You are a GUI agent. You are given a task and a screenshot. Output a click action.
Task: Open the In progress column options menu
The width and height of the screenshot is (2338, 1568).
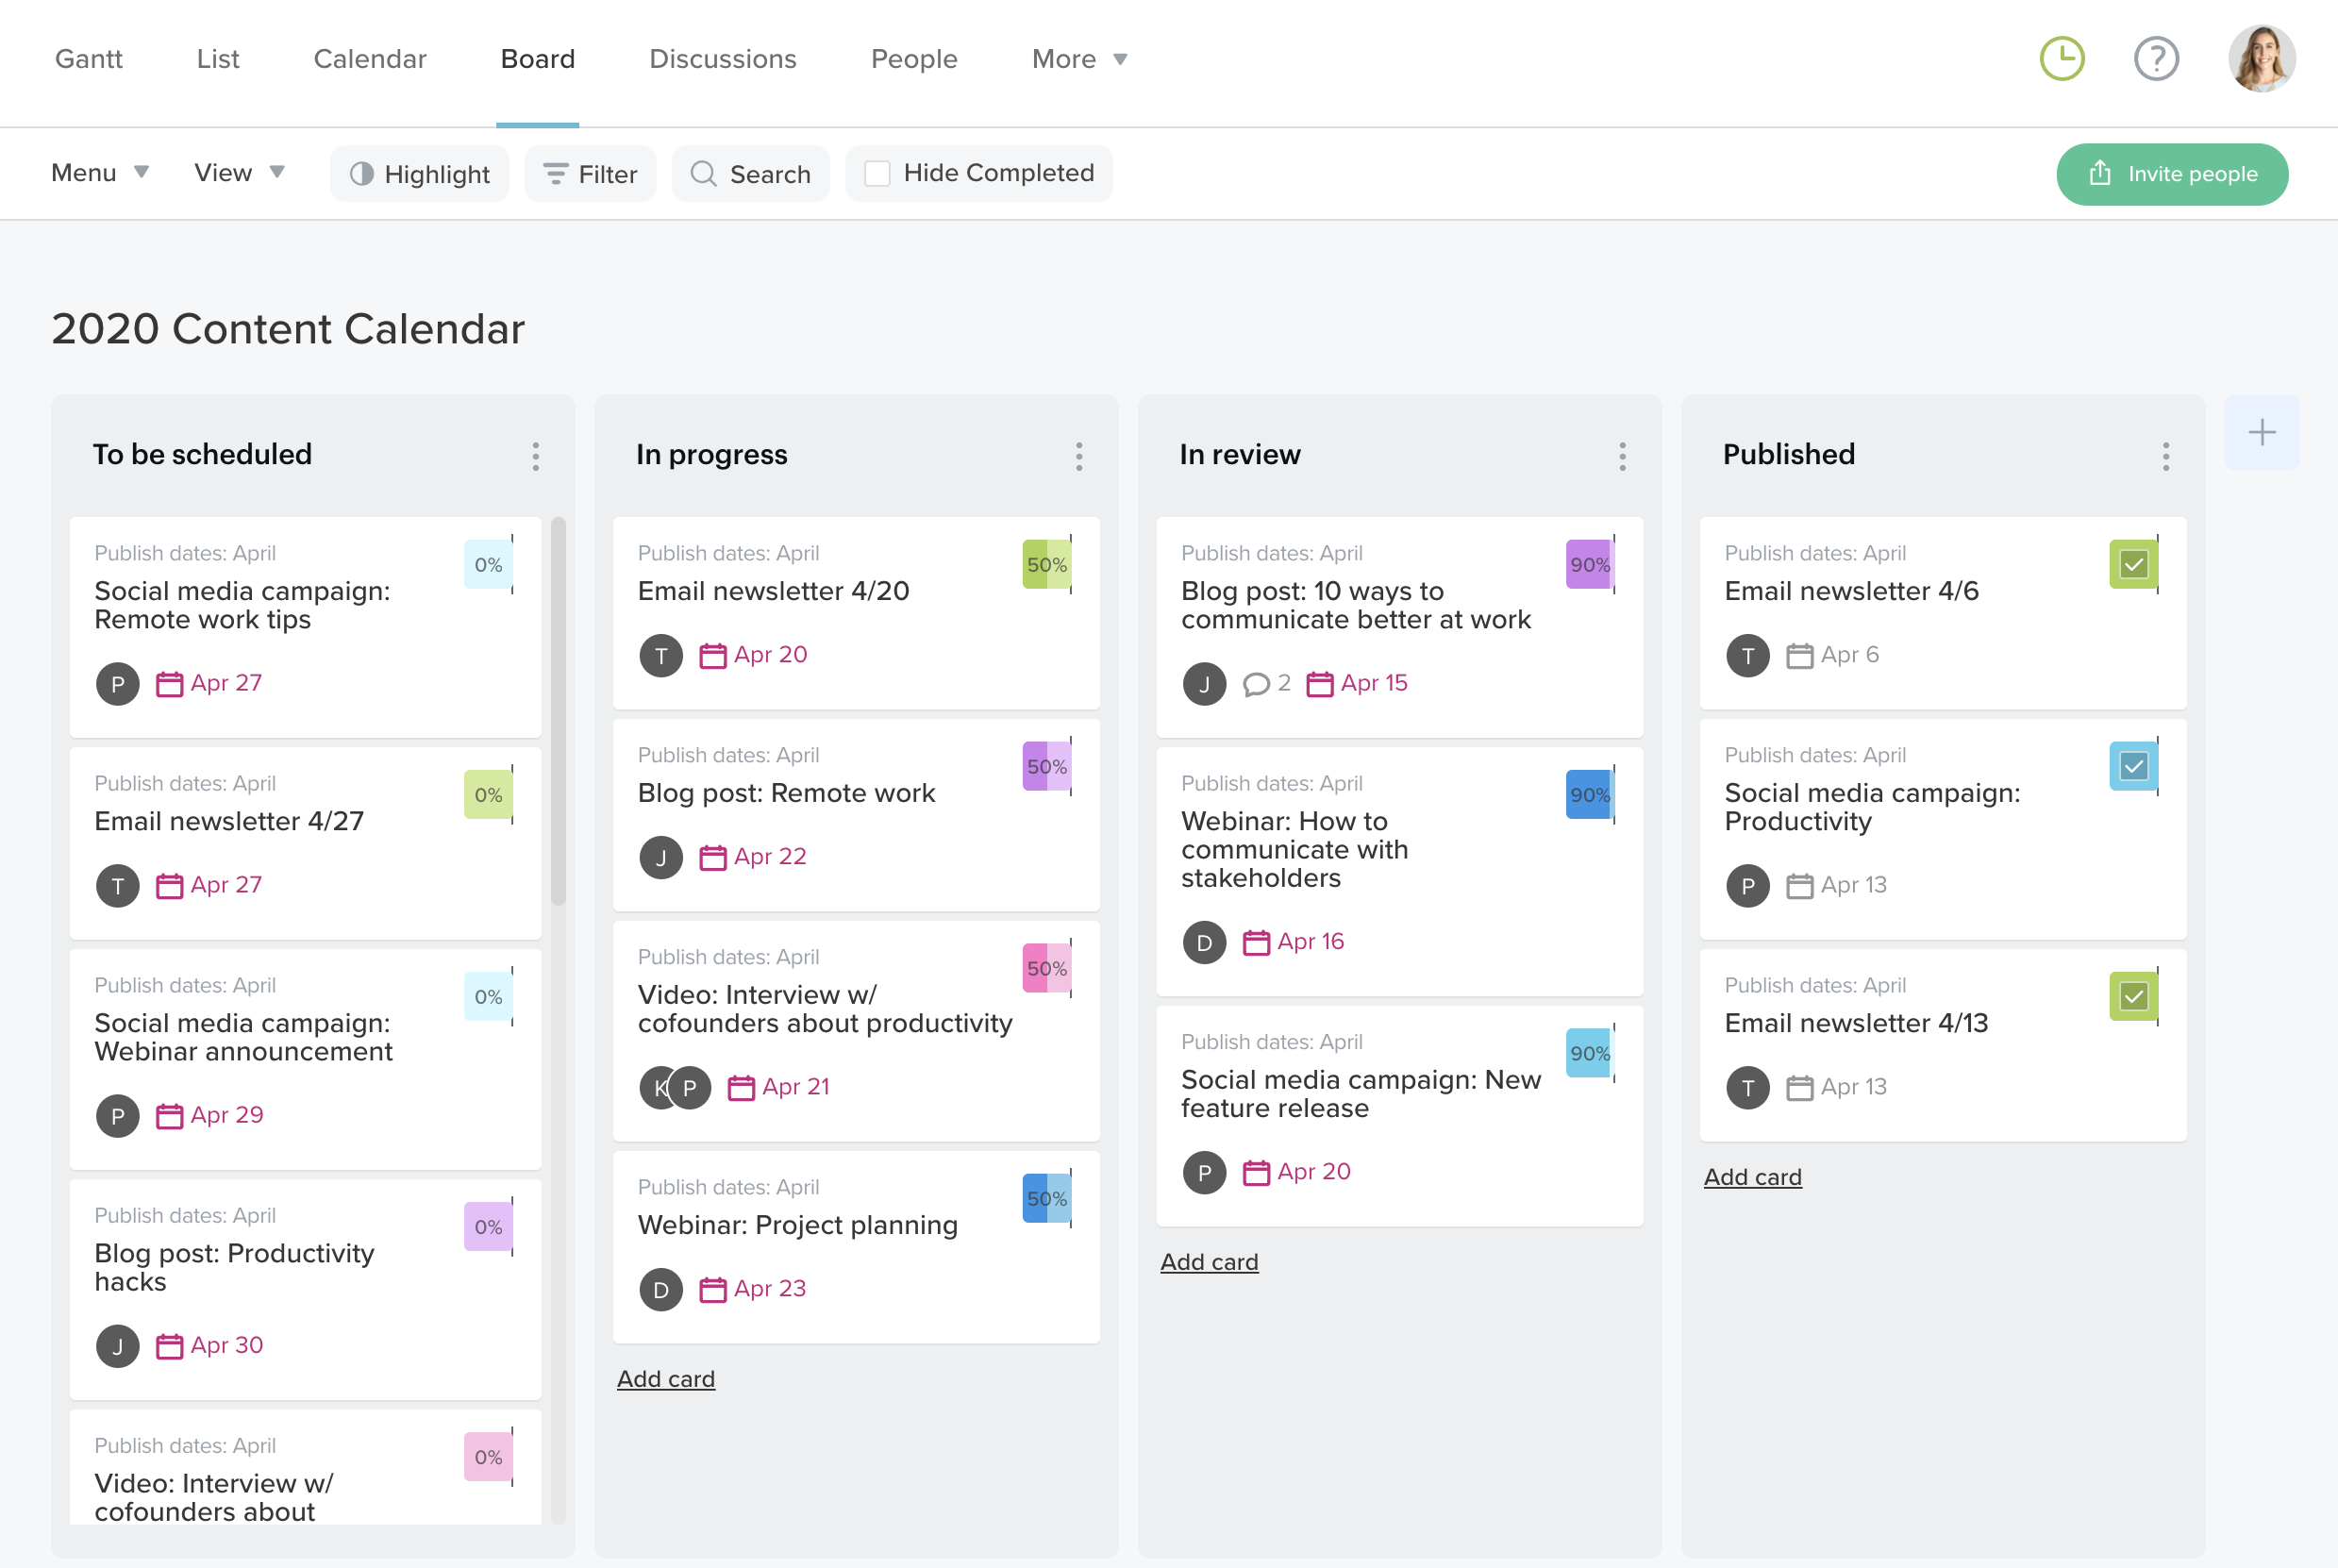pyautogui.click(x=1078, y=456)
